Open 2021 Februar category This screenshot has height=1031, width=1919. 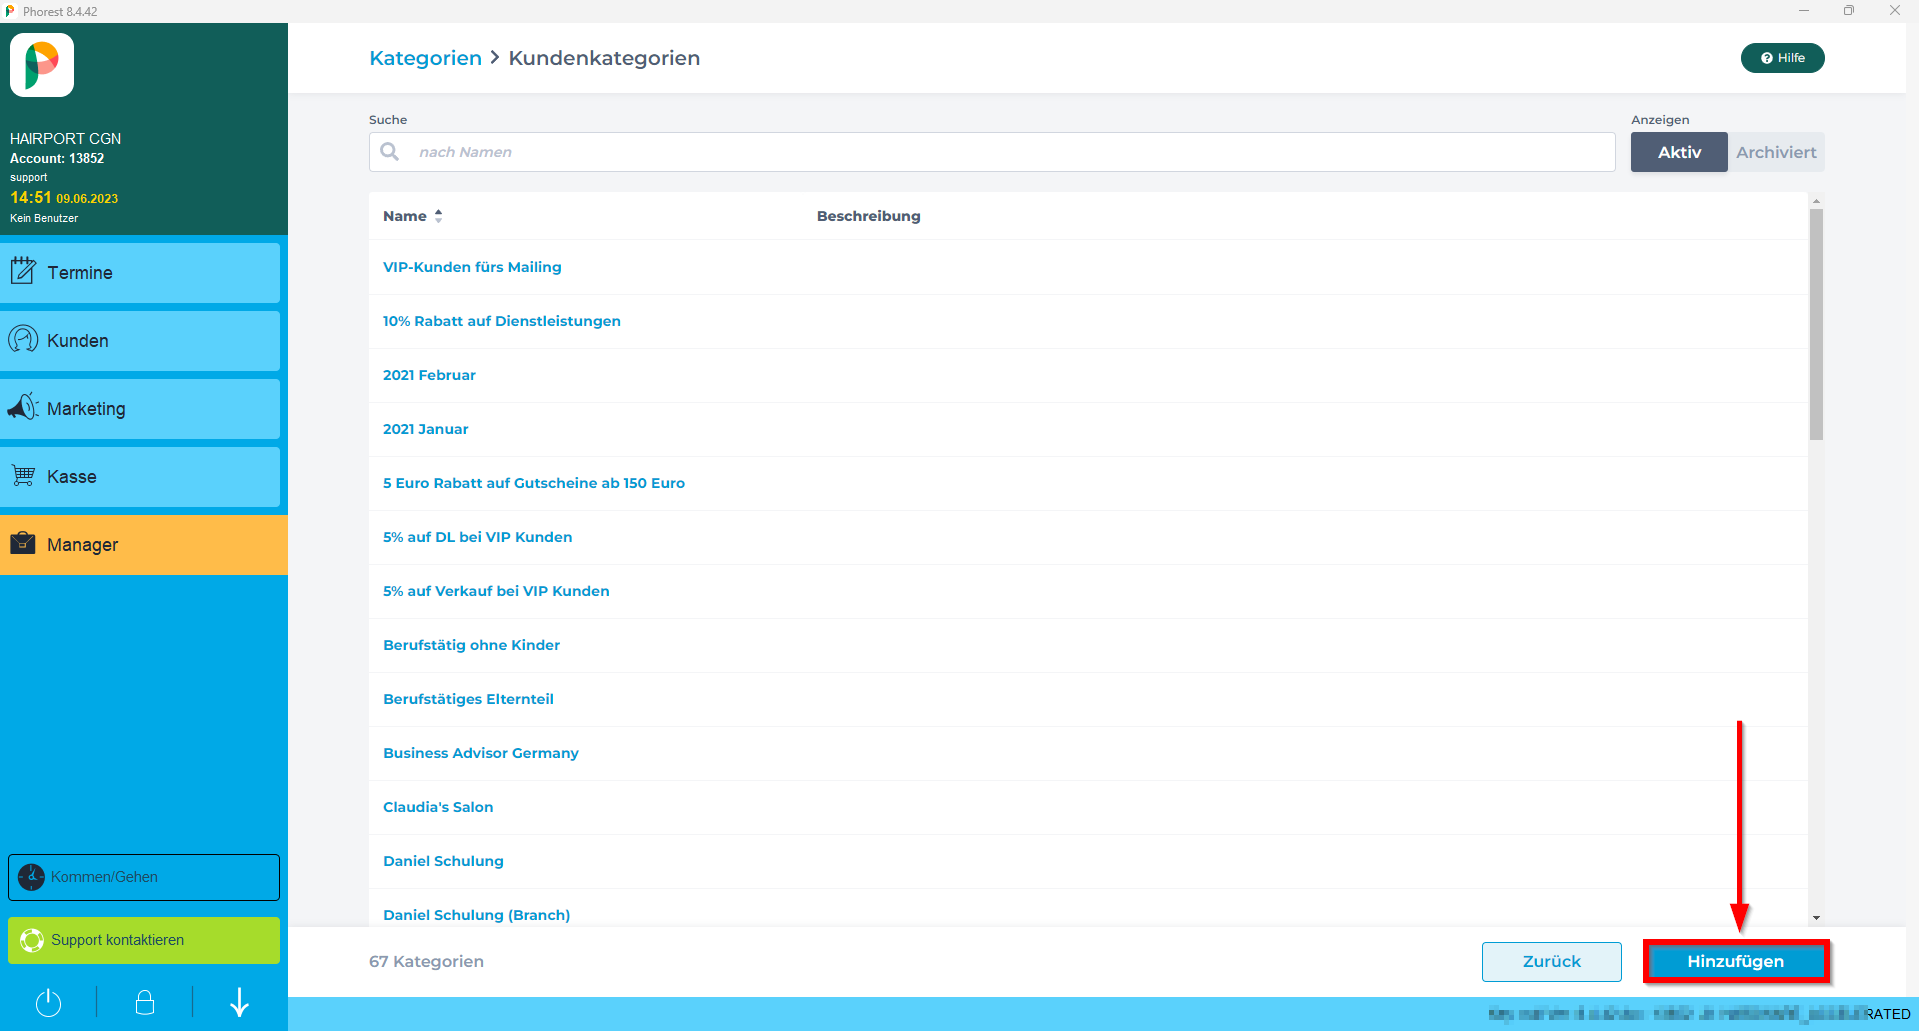429,375
